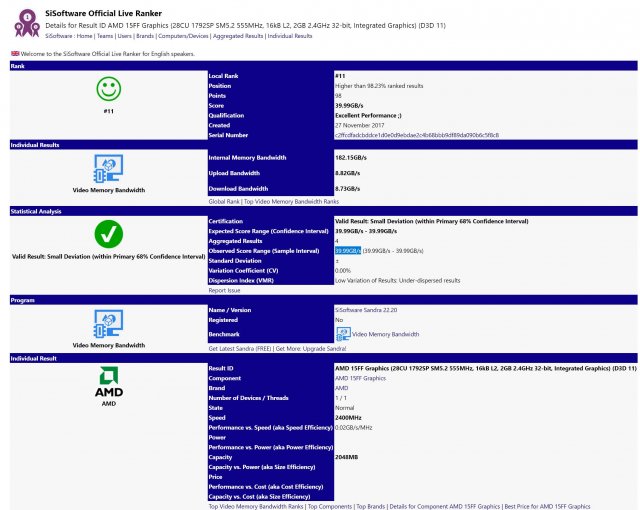Click the highlighted 39.99GB/s observed score value
640x510 pixels.
pyautogui.click(x=348, y=251)
